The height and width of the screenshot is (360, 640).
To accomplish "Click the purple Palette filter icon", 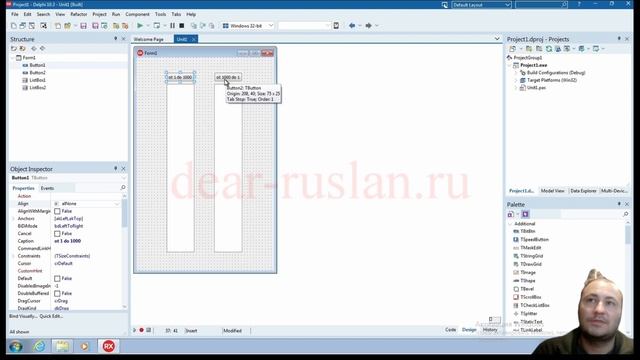I will click(525, 214).
